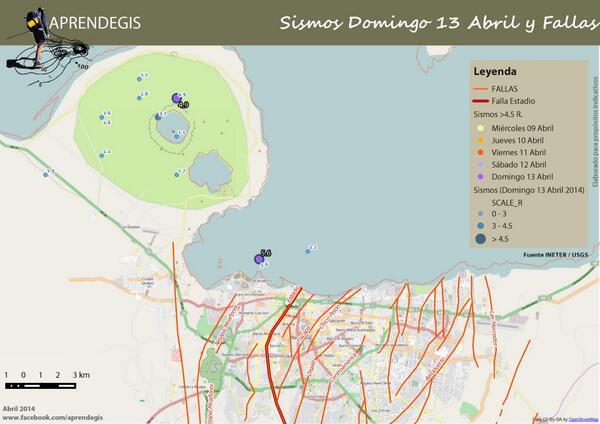Screen dimensions: 600x424
Task: Click the 'Las Mercedes' fault label
Action: coord(495,330)
